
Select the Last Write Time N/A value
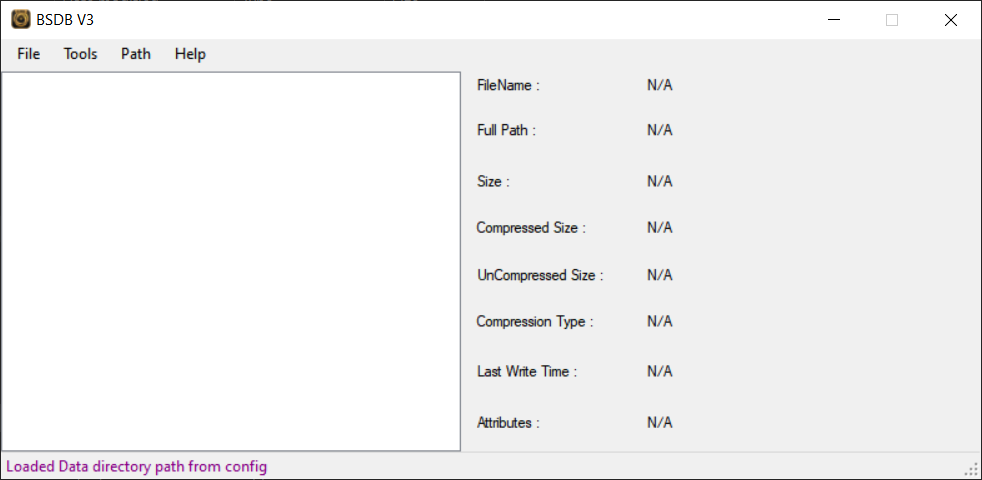(659, 372)
